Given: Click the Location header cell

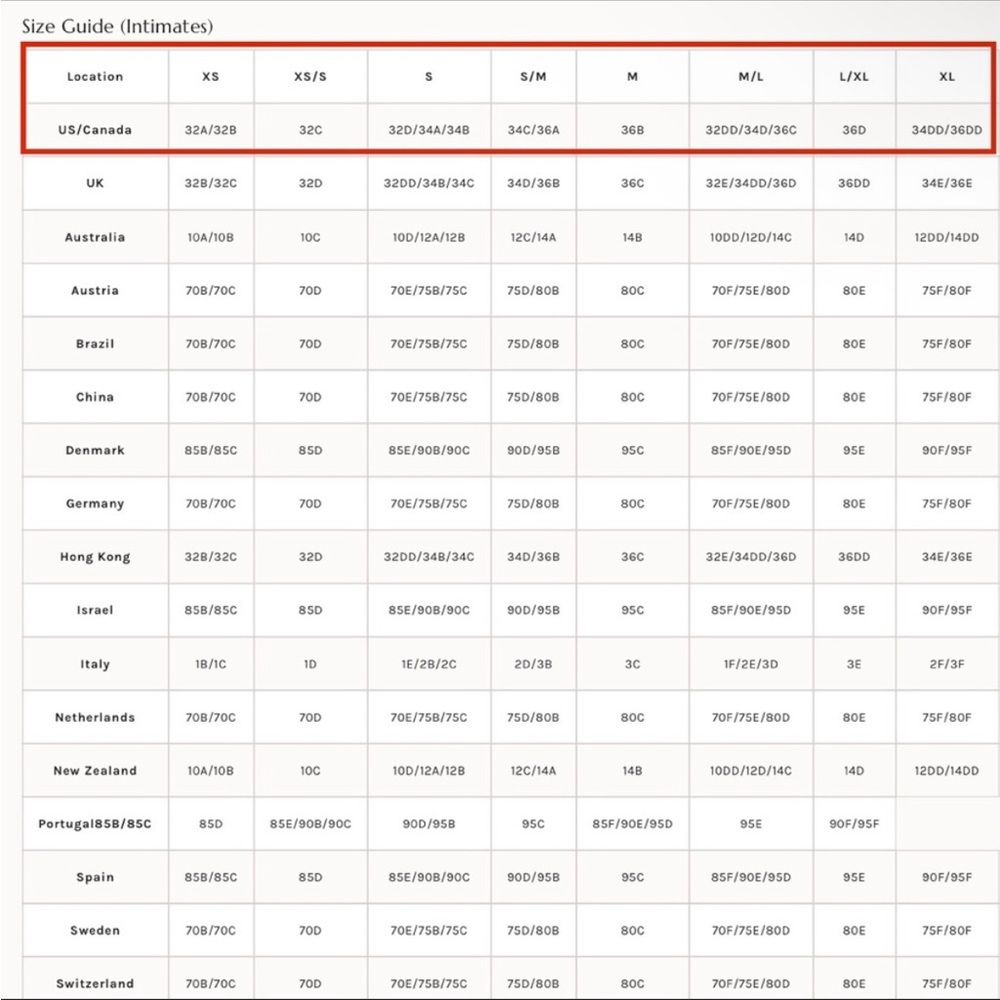Looking at the screenshot, I should coord(95,77).
